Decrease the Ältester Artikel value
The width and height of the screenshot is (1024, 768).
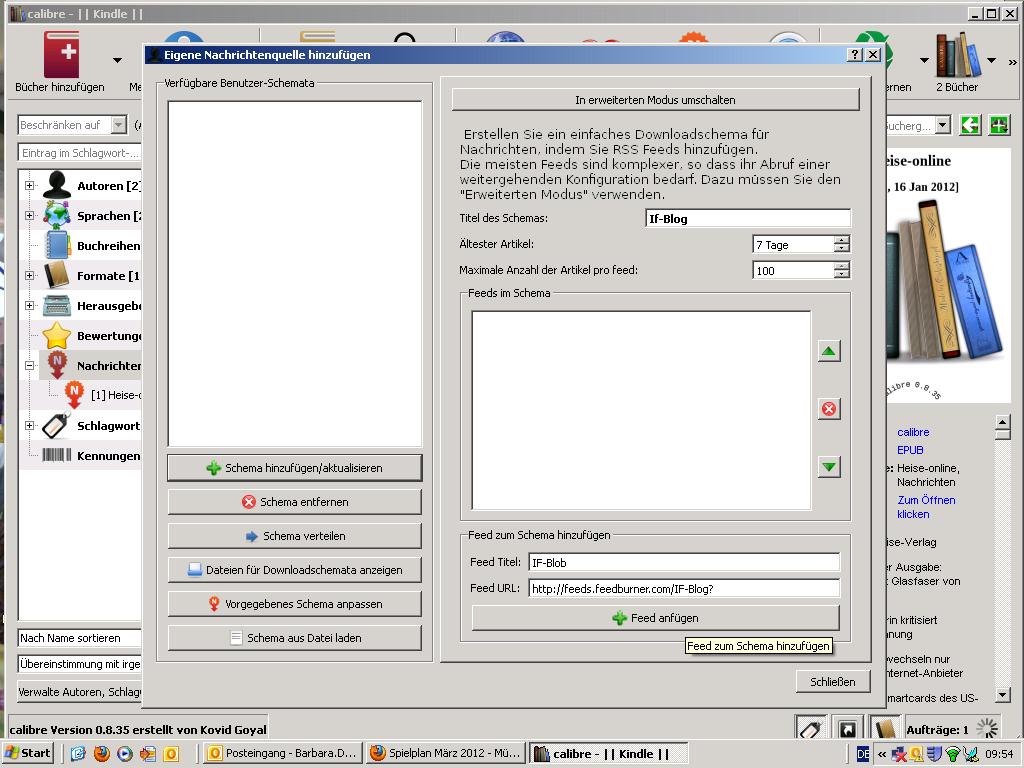(842, 249)
